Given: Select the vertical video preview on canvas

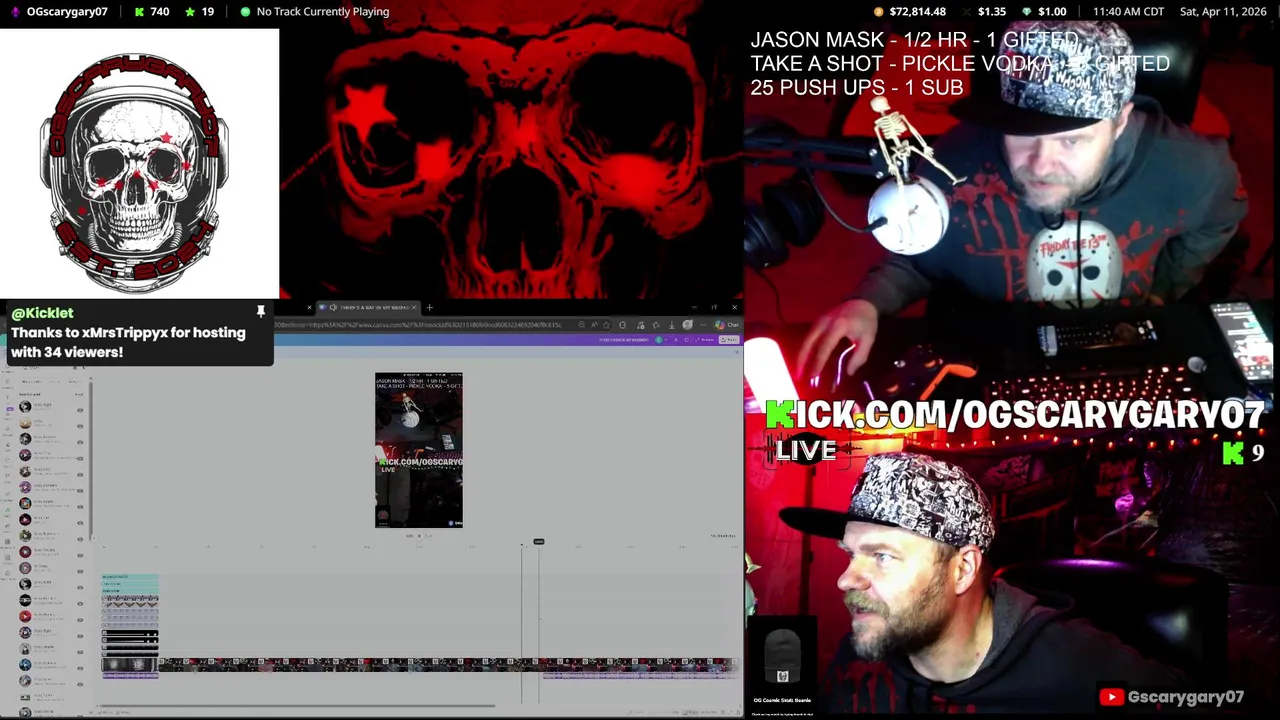Looking at the screenshot, I should click(419, 450).
